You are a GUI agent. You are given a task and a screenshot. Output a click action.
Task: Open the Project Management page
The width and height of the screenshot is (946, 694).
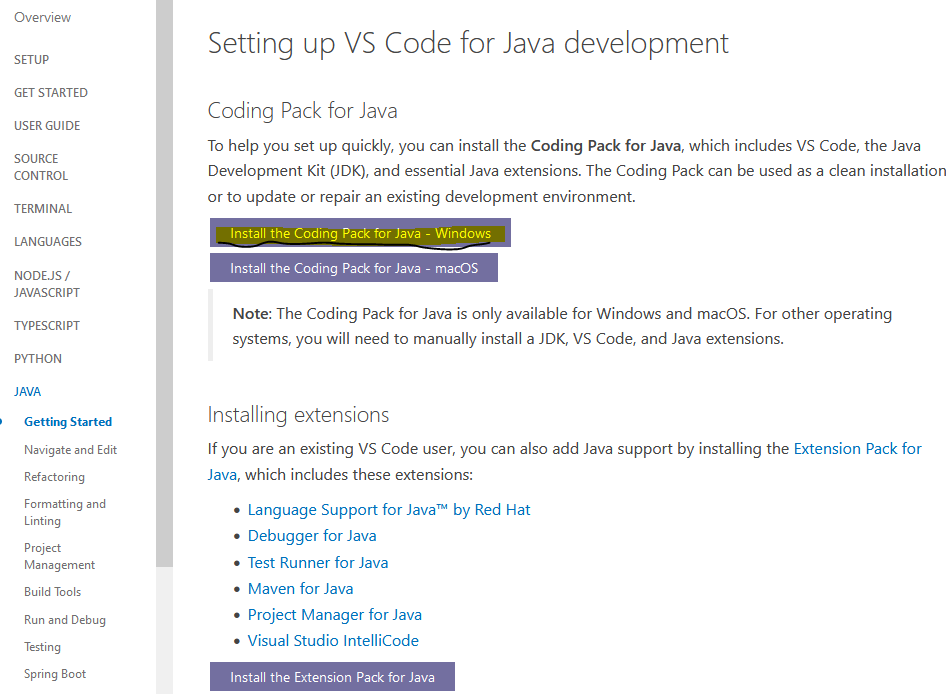pos(60,556)
